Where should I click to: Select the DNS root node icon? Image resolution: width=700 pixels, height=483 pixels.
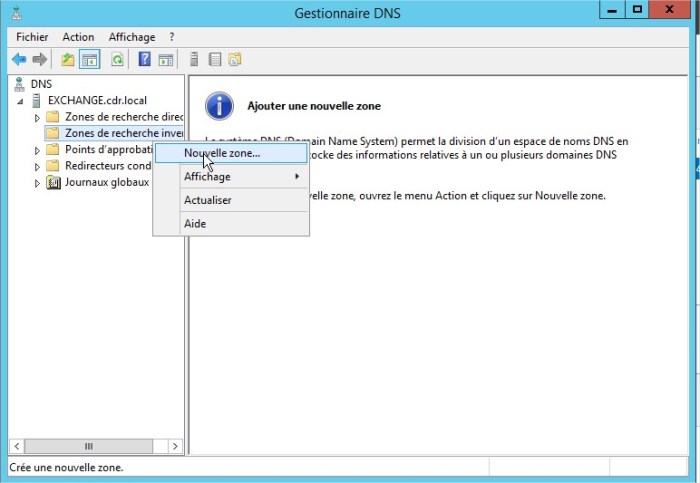click(x=19, y=84)
